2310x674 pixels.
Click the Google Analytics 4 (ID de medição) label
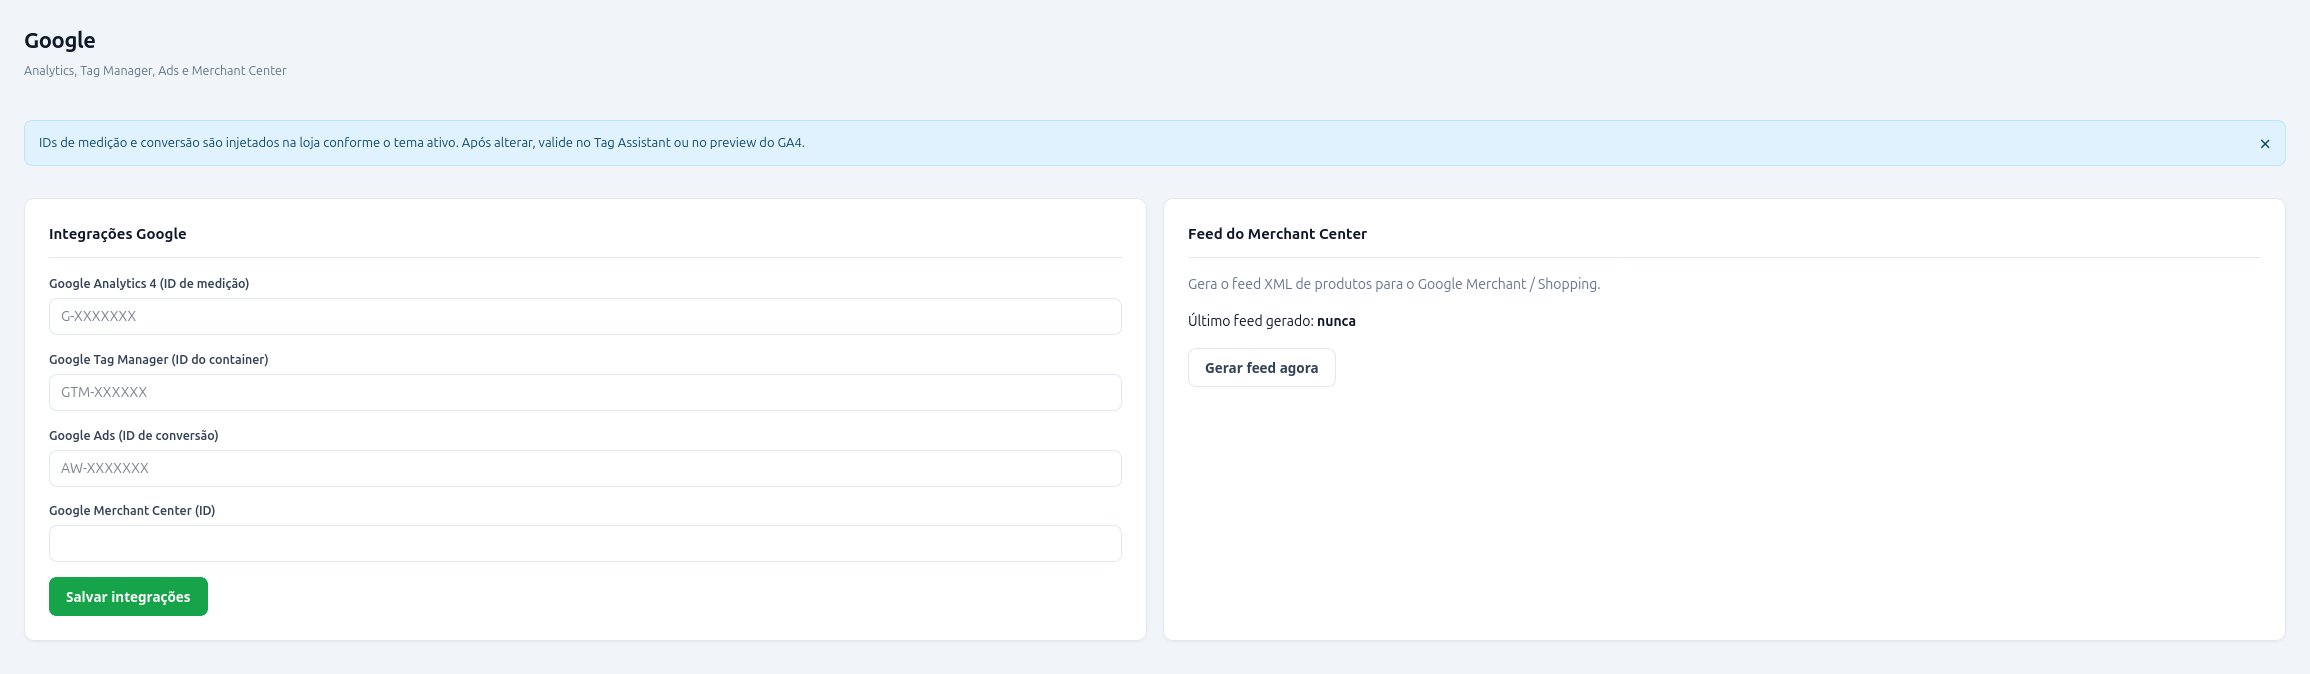tap(149, 284)
